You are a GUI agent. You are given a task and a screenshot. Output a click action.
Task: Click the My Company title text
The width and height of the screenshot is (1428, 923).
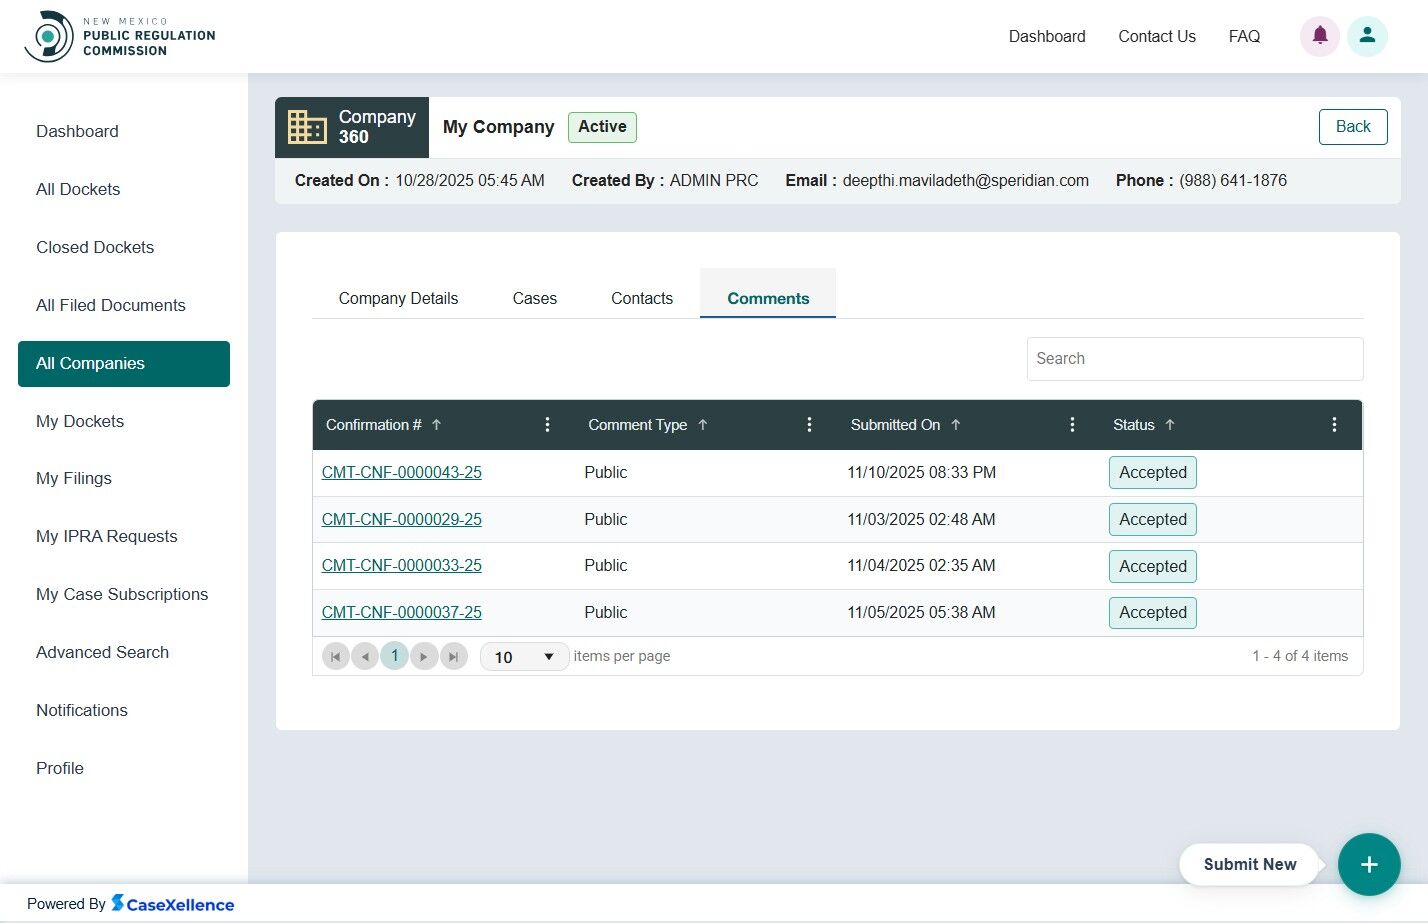[x=499, y=127]
